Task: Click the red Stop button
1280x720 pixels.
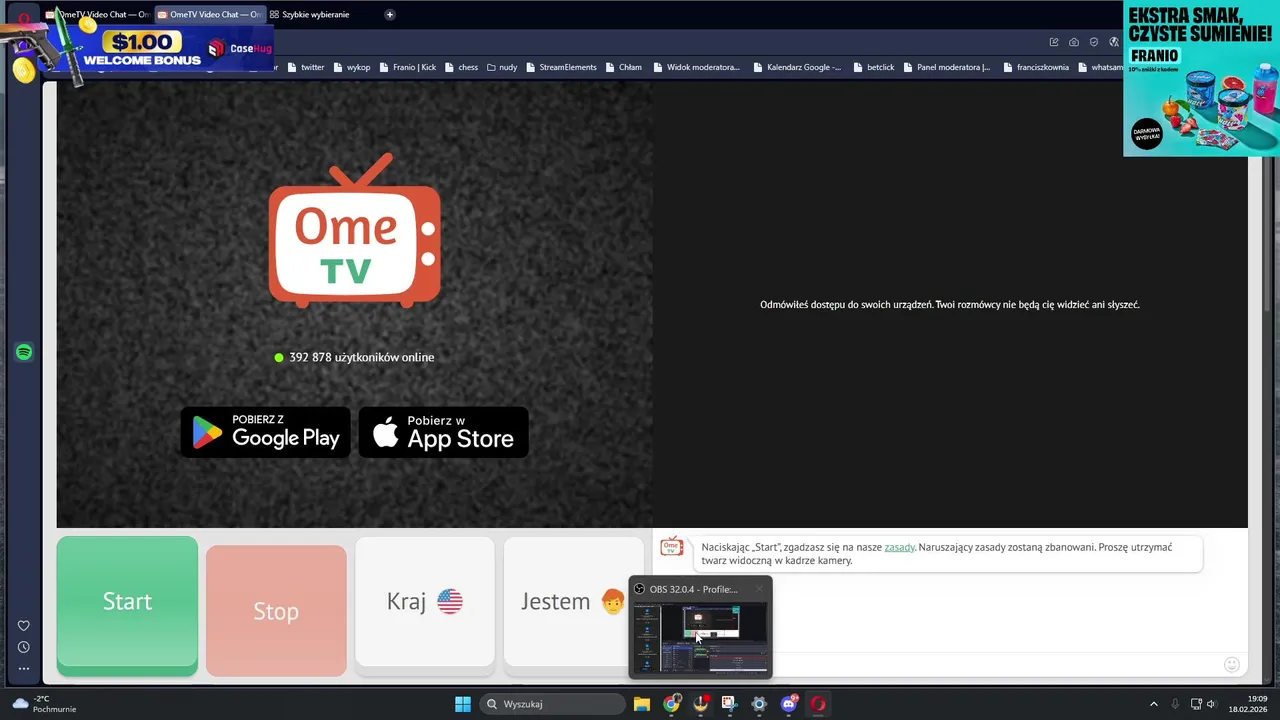Action: (276, 610)
